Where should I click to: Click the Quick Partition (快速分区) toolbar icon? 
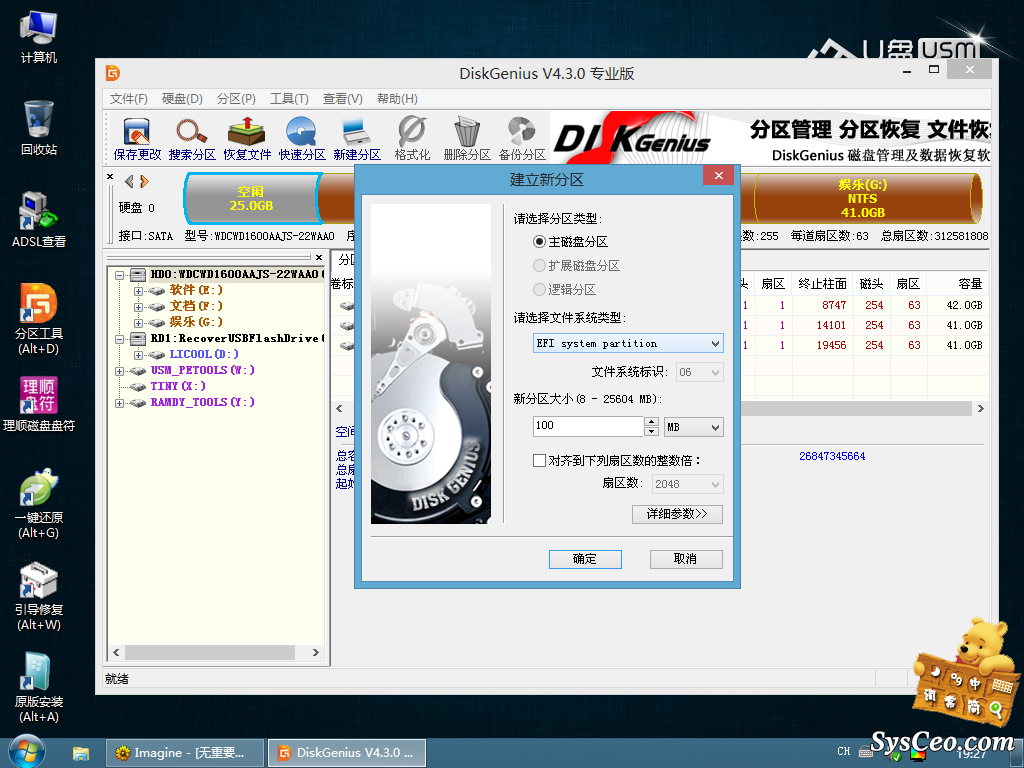302,138
